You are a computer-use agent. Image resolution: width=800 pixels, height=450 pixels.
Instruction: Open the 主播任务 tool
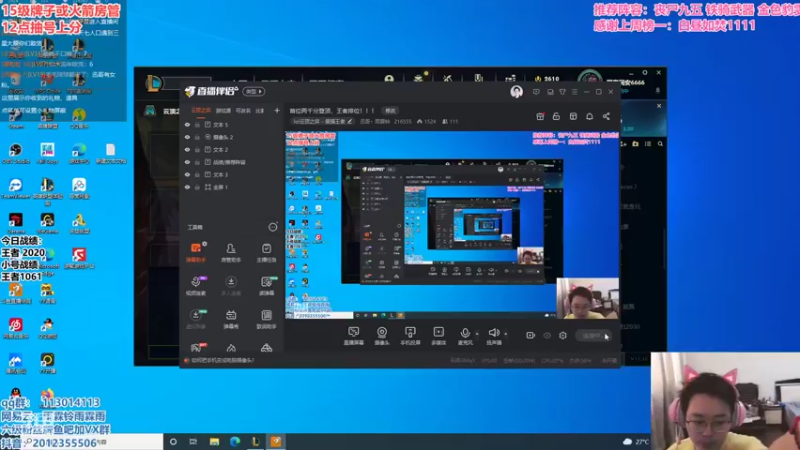point(266,253)
